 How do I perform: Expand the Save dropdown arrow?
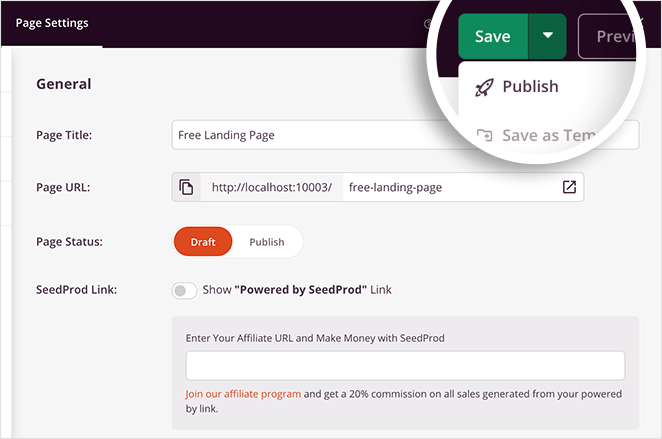pyautogui.click(x=548, y=36)
